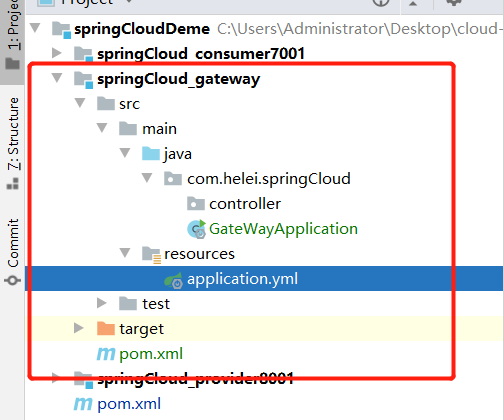Click the springCloudDeme project module icon
Viewport: 504px width, 420px height.
click(x=61, y=29)
